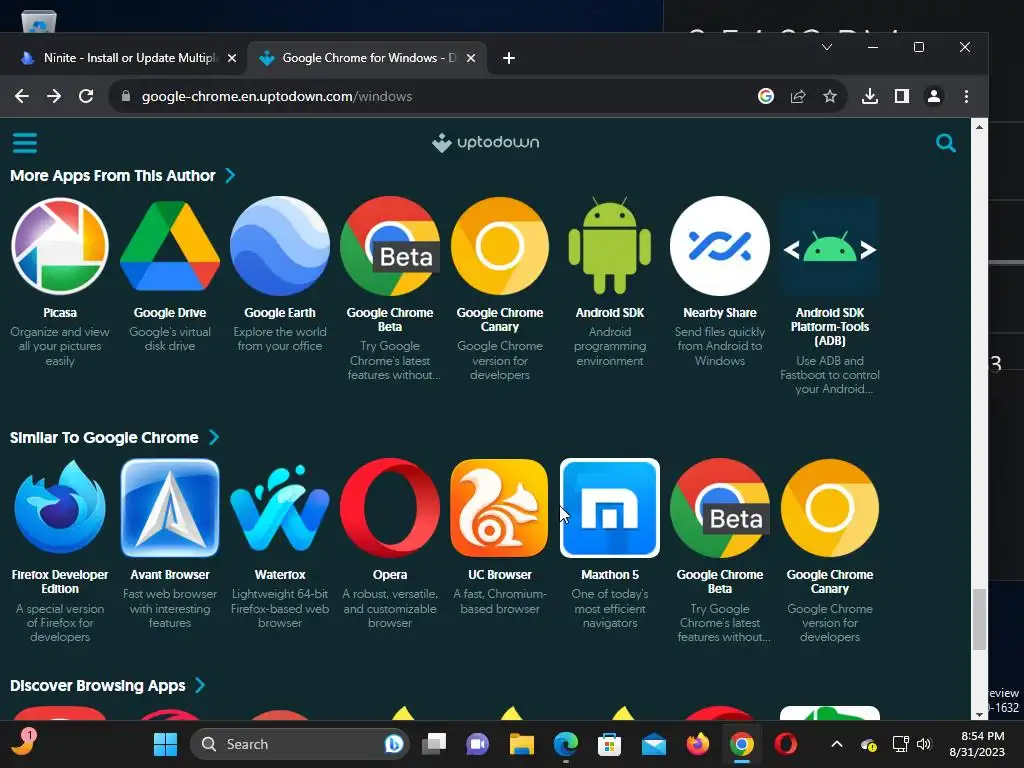Open Google Chrome Canary icon under Similar To Google Chrome
Viewport: 1024px width, 768px height.
830,508
